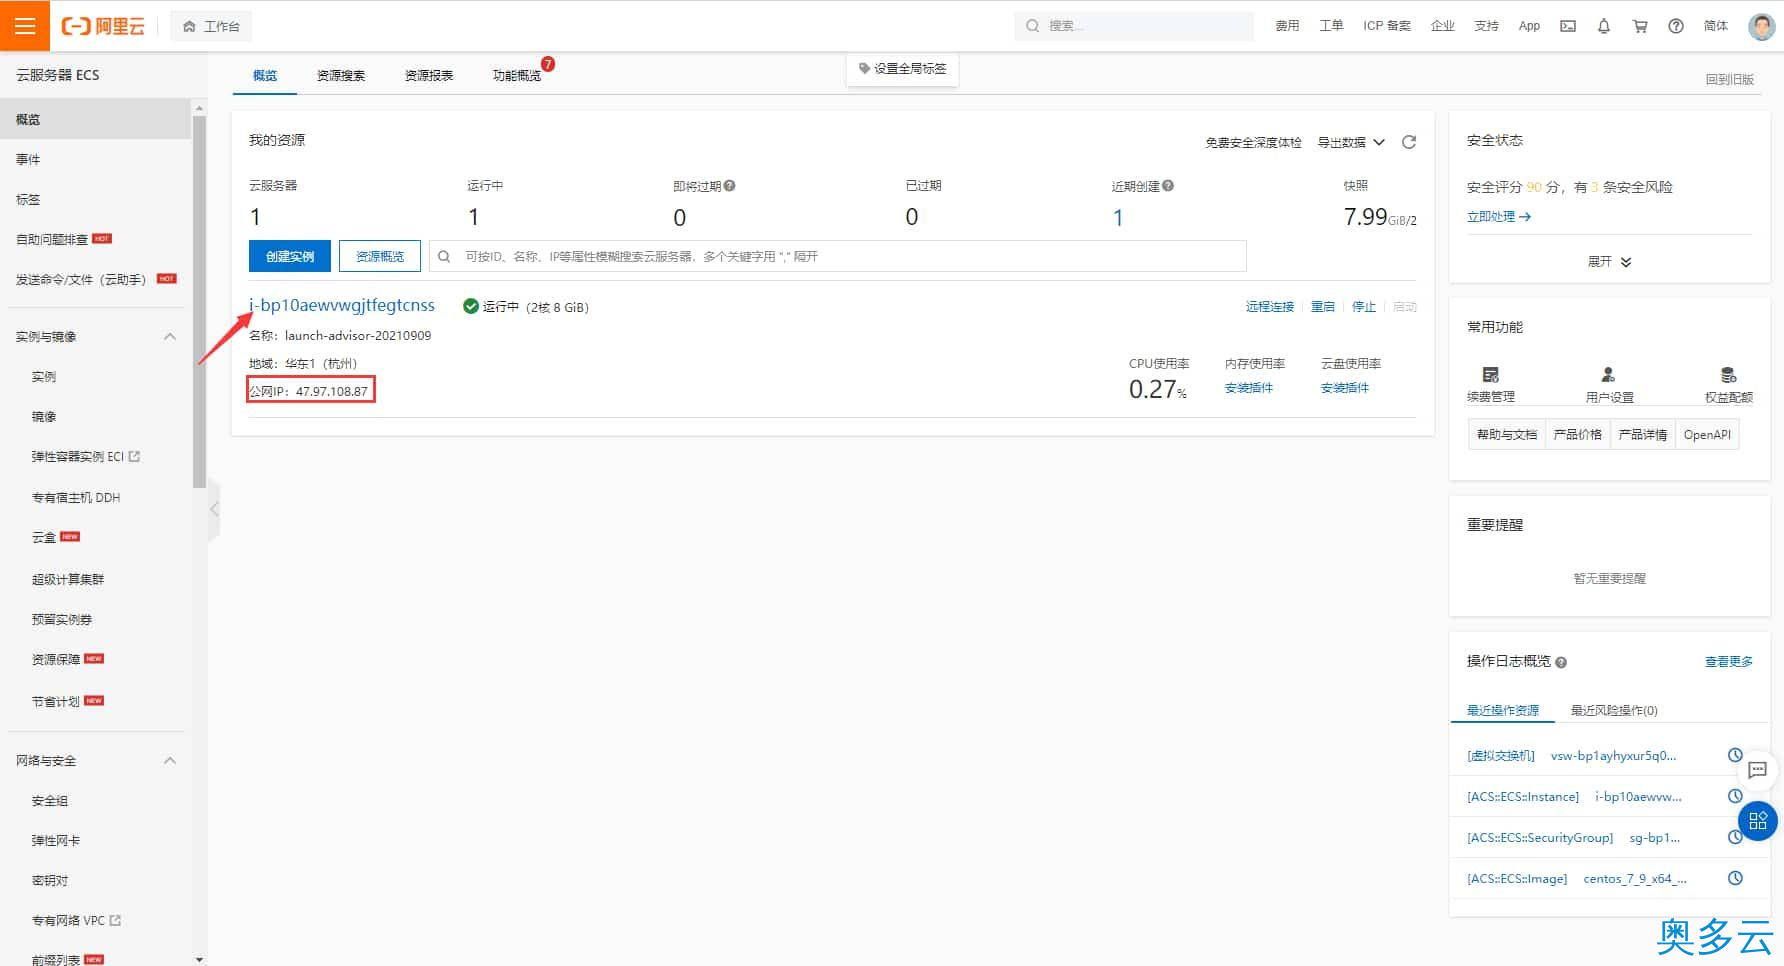
Task: Open the workbench home button
Action: 211,26
